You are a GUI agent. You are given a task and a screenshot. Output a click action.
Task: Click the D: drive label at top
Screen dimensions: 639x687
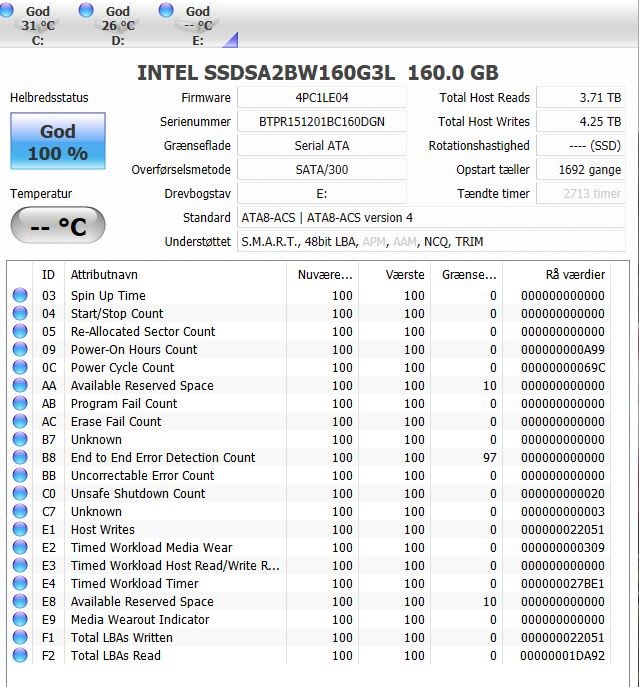coord(118,41)
